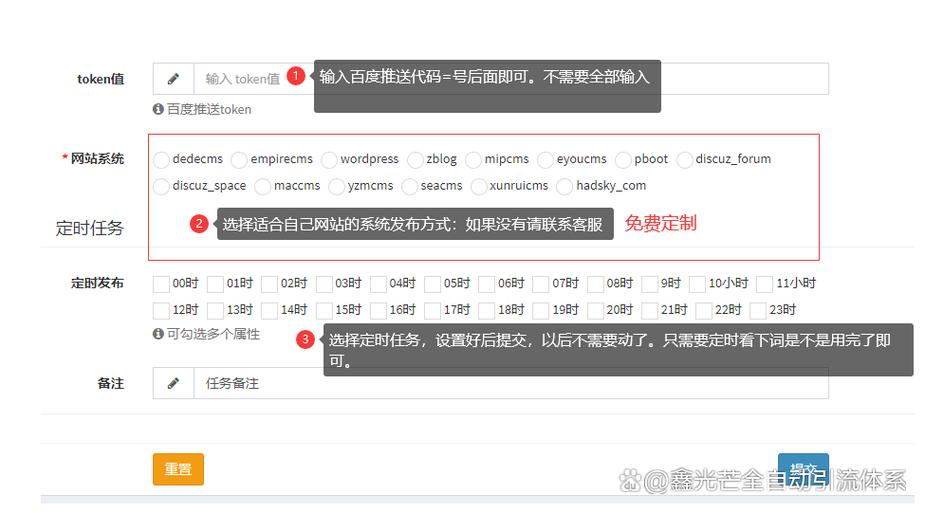The width and height of the screenshot is (925, 513).
Task: Check the 23时 schedule checkbox
Action: 758,310
